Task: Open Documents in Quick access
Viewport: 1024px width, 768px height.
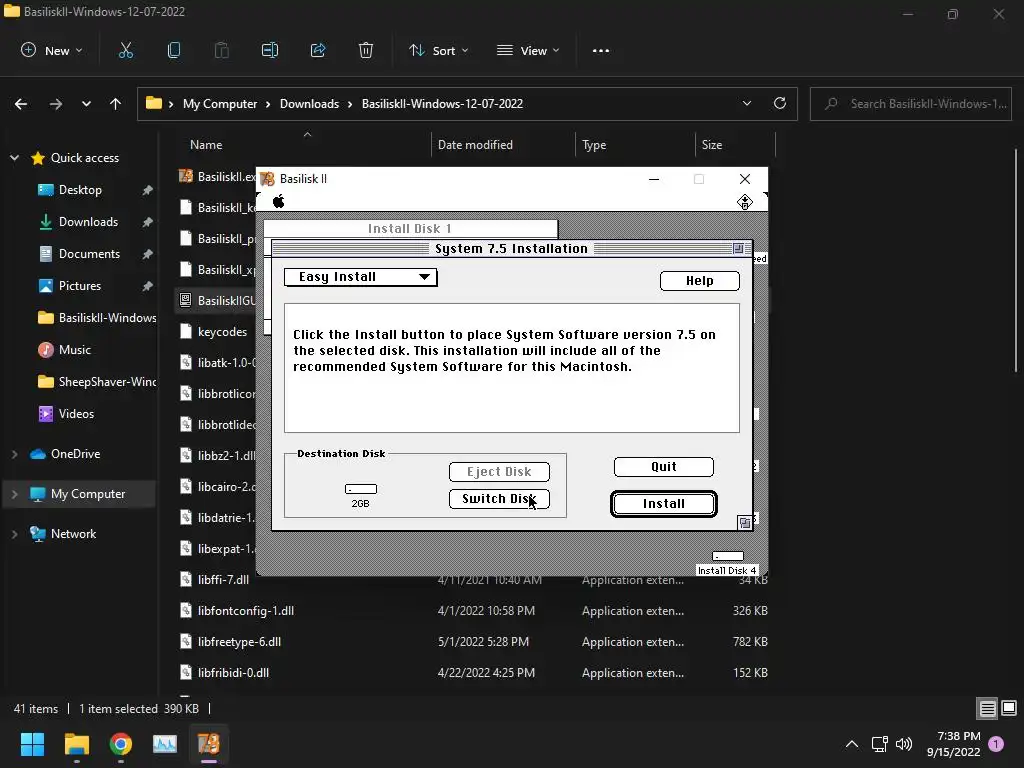Action: coord(89,254)
